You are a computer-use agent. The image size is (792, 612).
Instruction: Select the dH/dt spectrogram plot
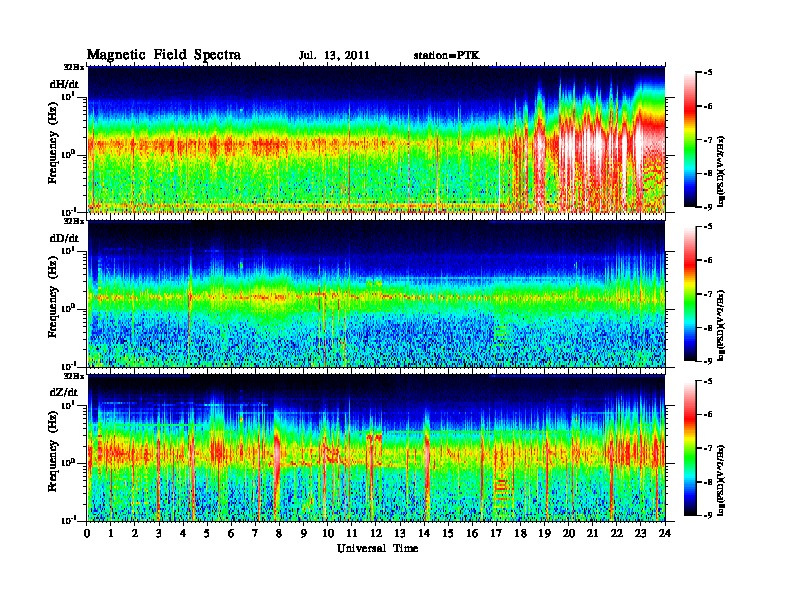(x=376, y=139)
